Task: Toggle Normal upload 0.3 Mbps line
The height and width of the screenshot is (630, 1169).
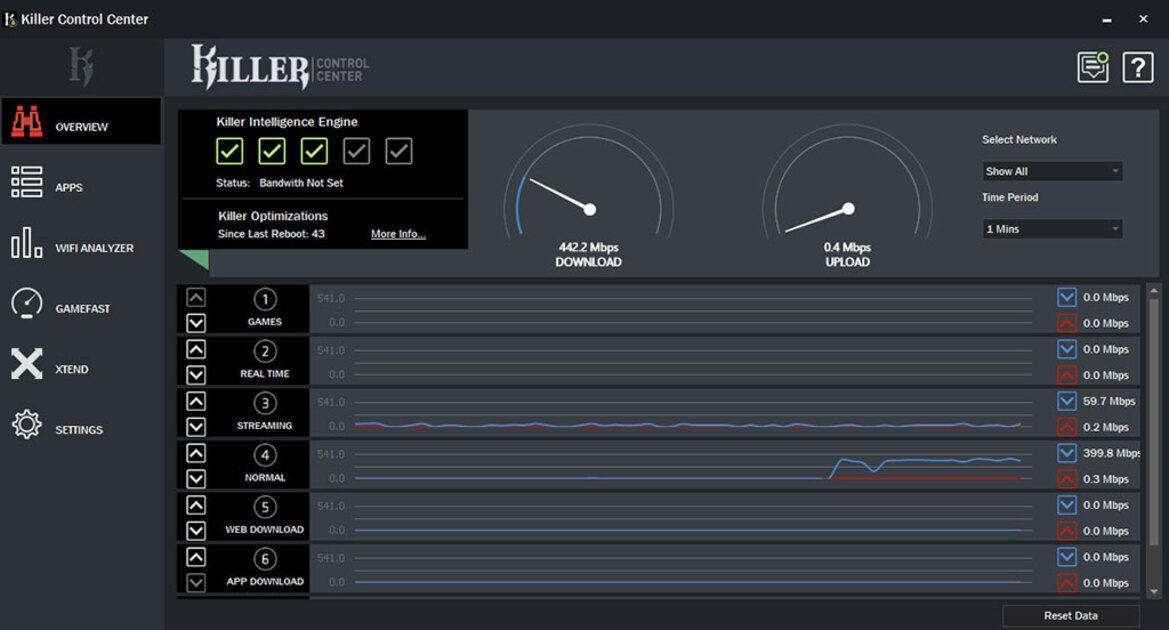Action: coord(1067,479)
